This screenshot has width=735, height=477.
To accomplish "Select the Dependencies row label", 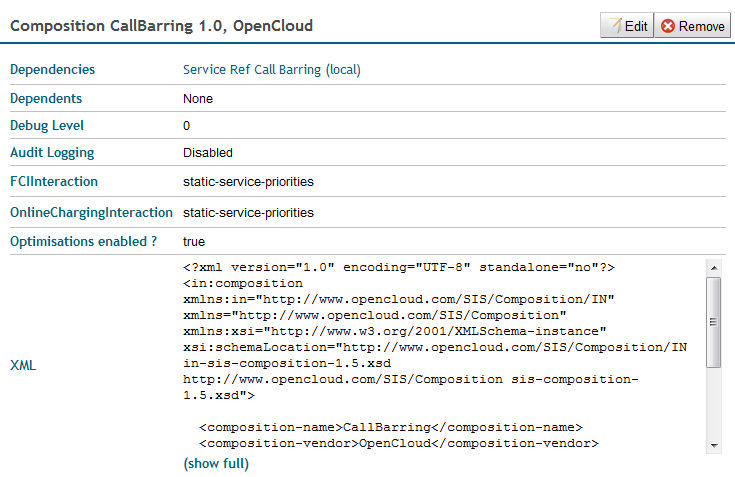I will tap(53, 70).
